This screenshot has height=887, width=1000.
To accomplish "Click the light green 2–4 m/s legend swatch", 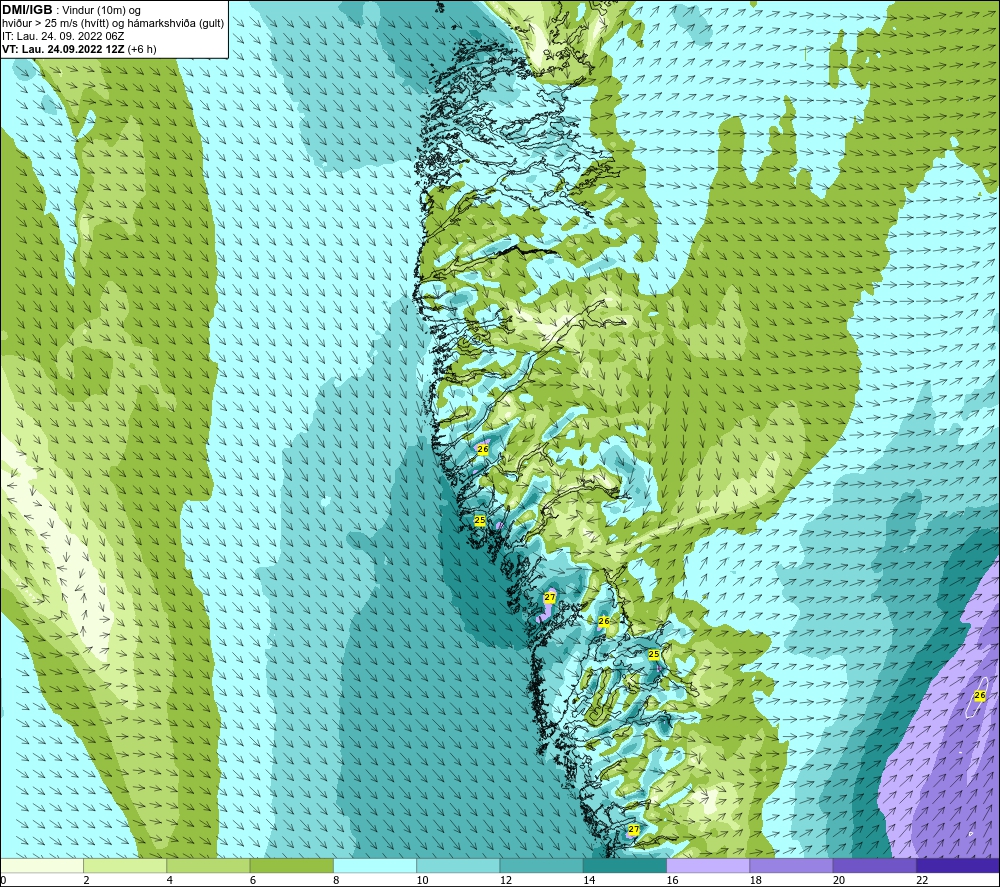I will (125, 865).
